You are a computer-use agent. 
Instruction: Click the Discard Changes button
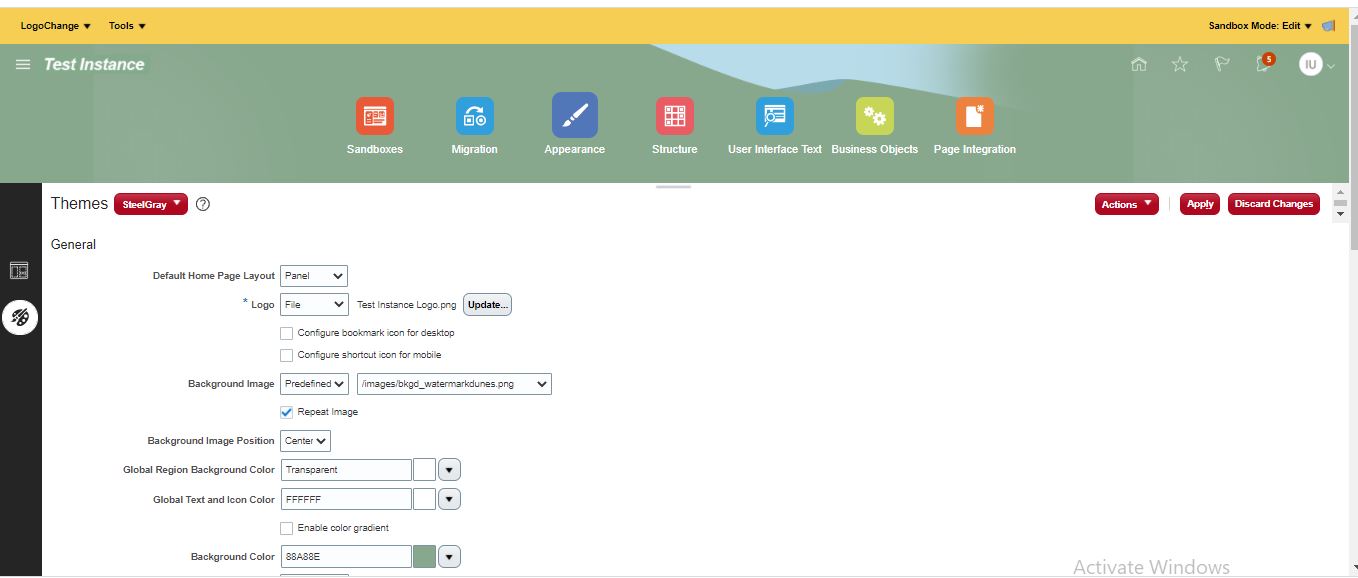1273,203
